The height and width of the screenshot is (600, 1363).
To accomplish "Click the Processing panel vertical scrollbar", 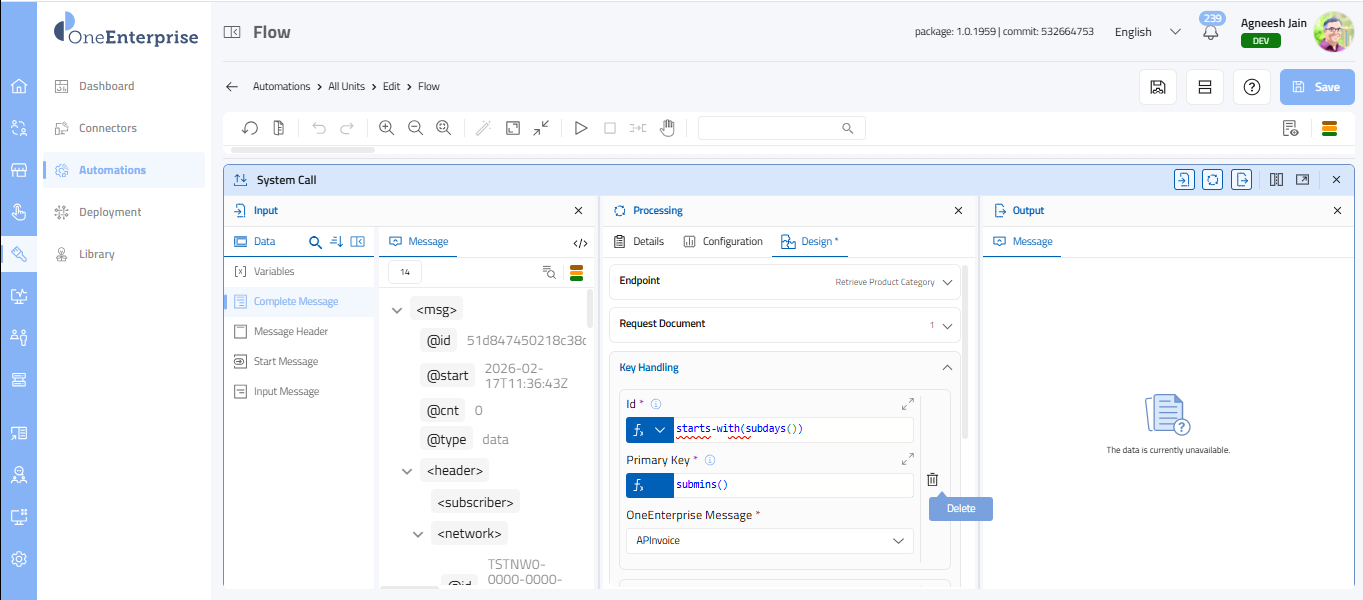I will (965, 350).
